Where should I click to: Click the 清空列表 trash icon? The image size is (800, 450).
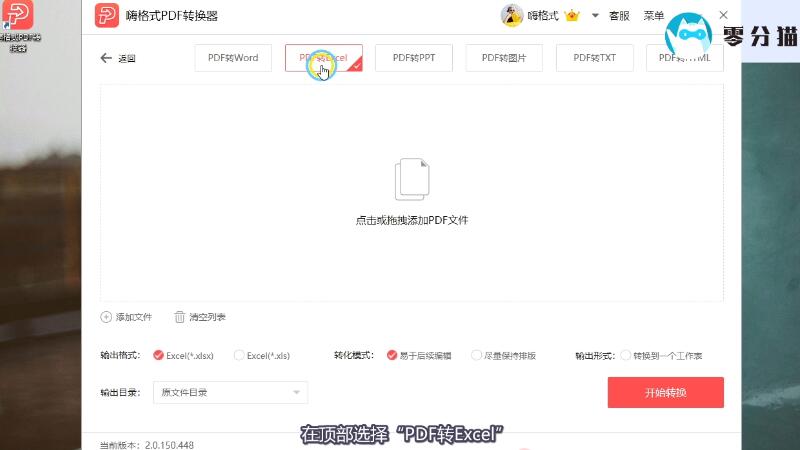[180, 317]
